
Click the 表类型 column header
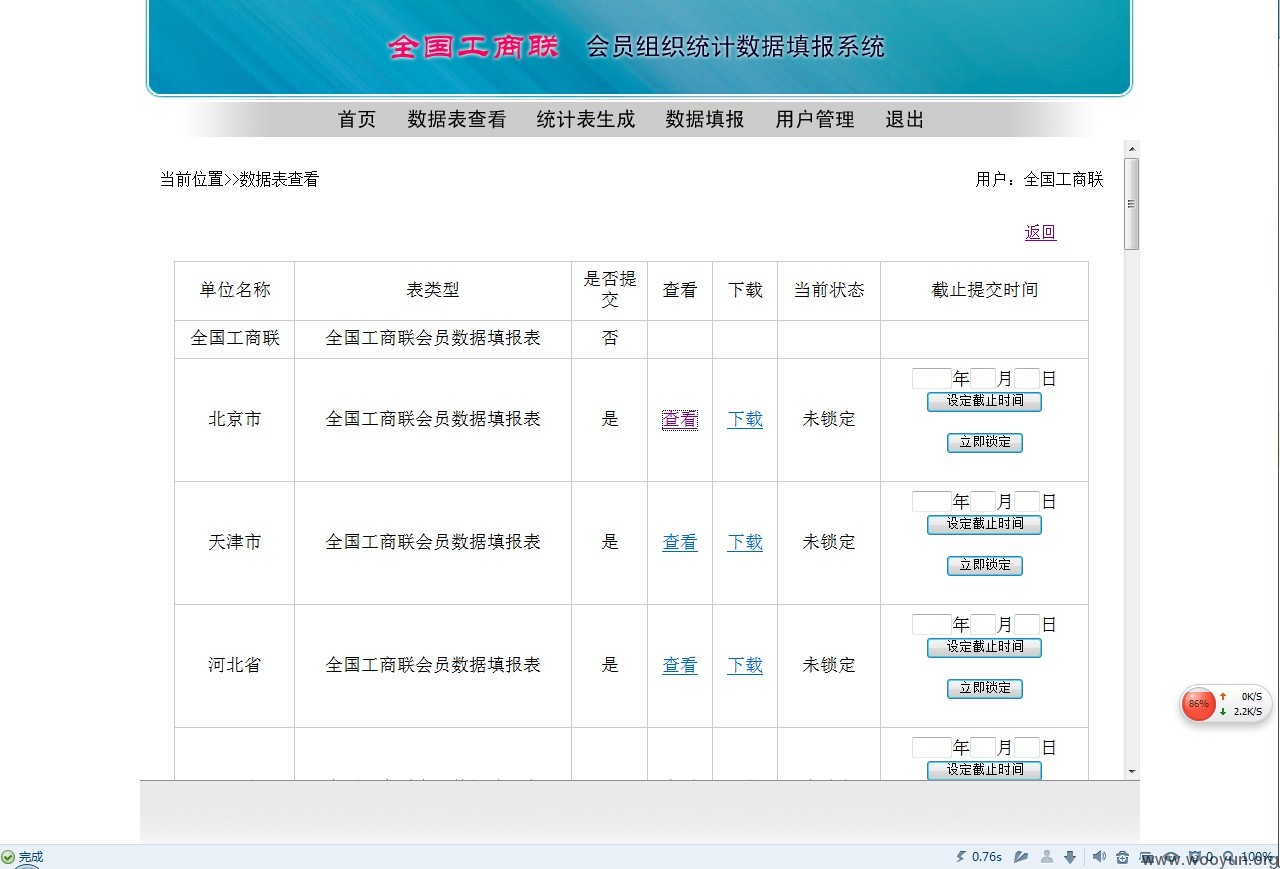click(433, 291)
